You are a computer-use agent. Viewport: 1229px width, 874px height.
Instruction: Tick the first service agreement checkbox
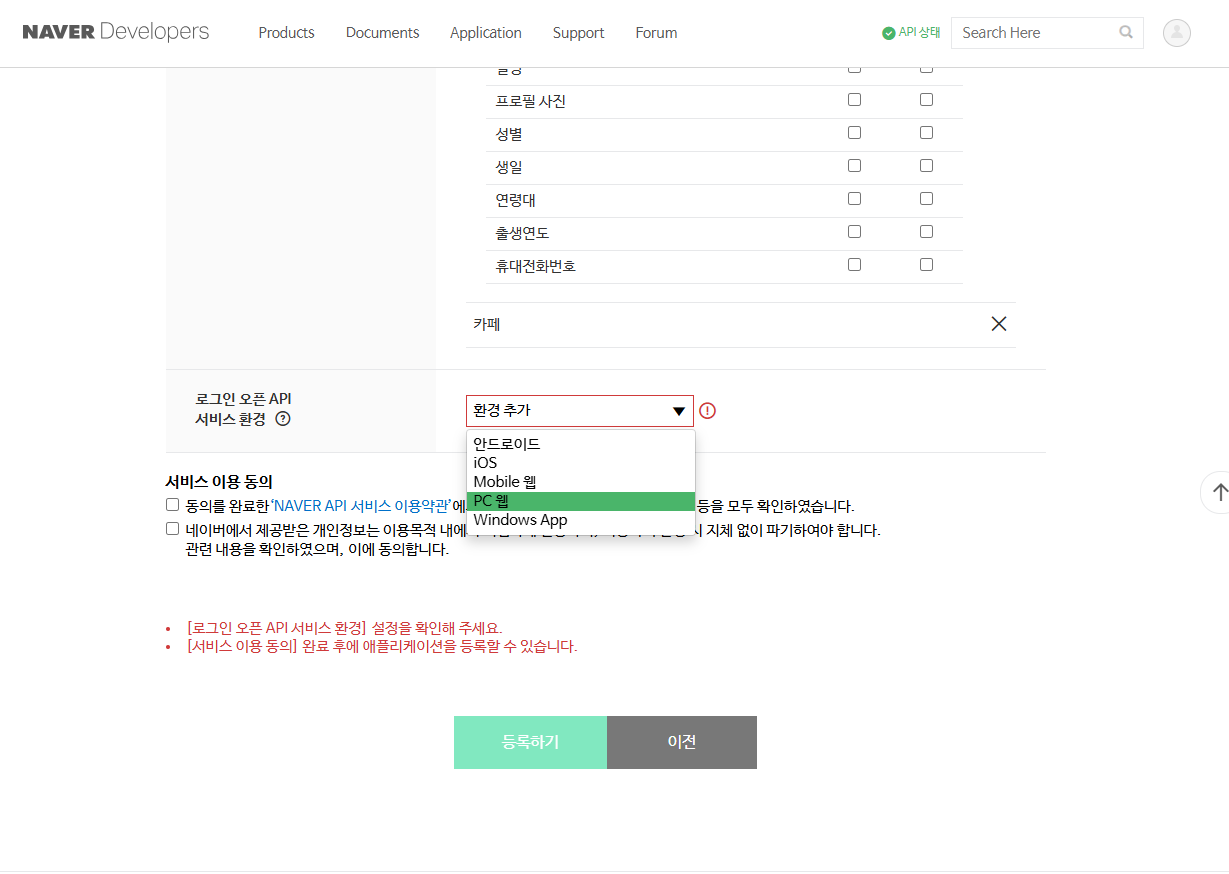173,505
